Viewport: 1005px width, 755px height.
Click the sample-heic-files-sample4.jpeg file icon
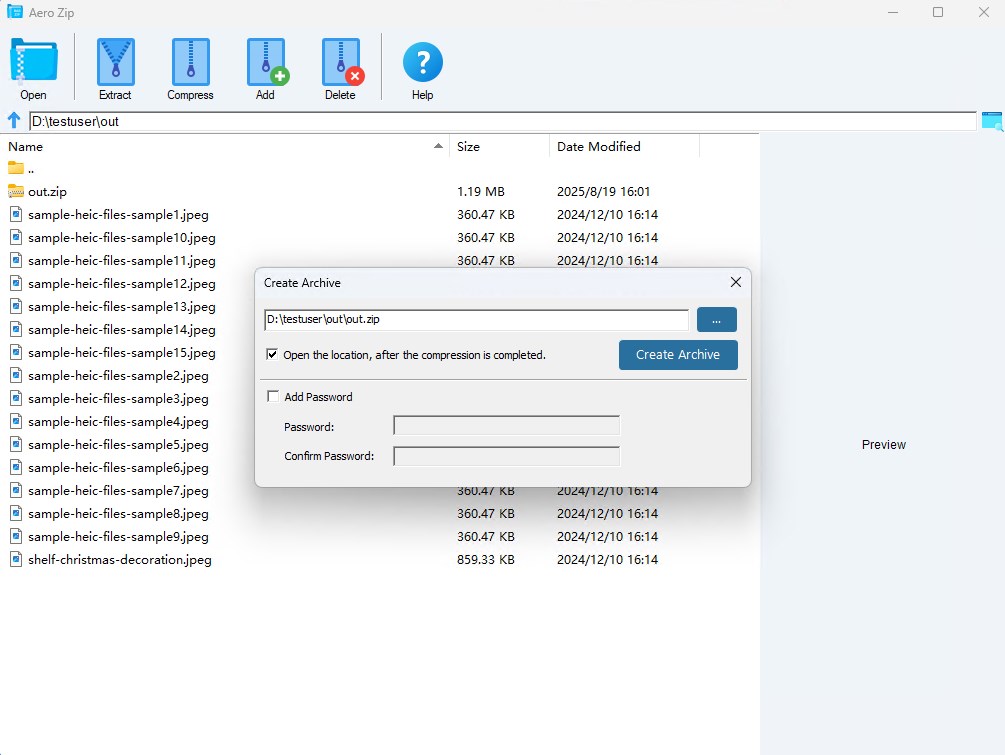click(16, 422)
